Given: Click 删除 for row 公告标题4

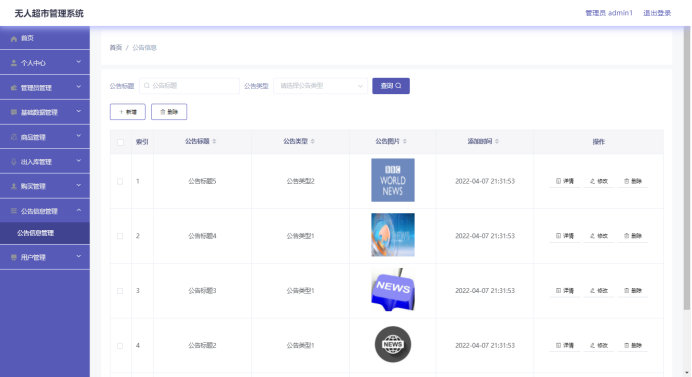Looking at the screenshot, I should tap(633, 236).
